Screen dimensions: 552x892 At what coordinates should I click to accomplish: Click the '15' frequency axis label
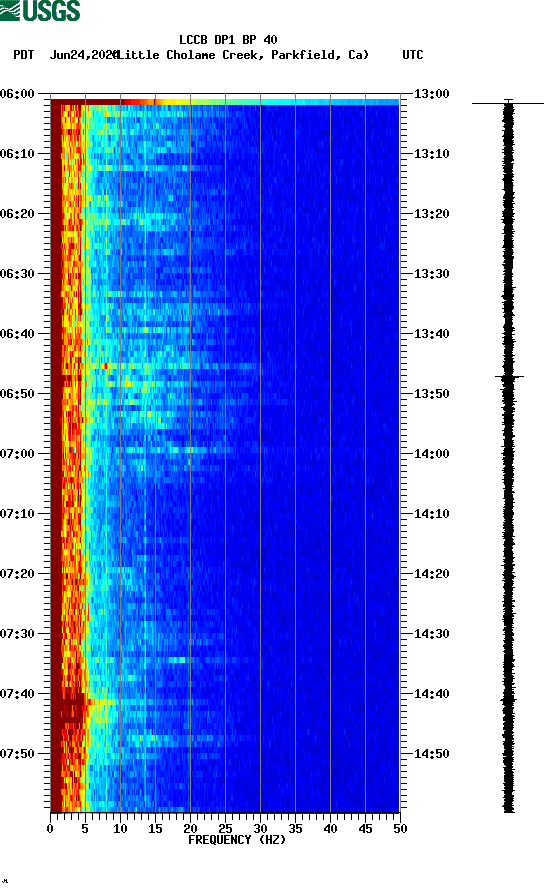tap(155, 829)
